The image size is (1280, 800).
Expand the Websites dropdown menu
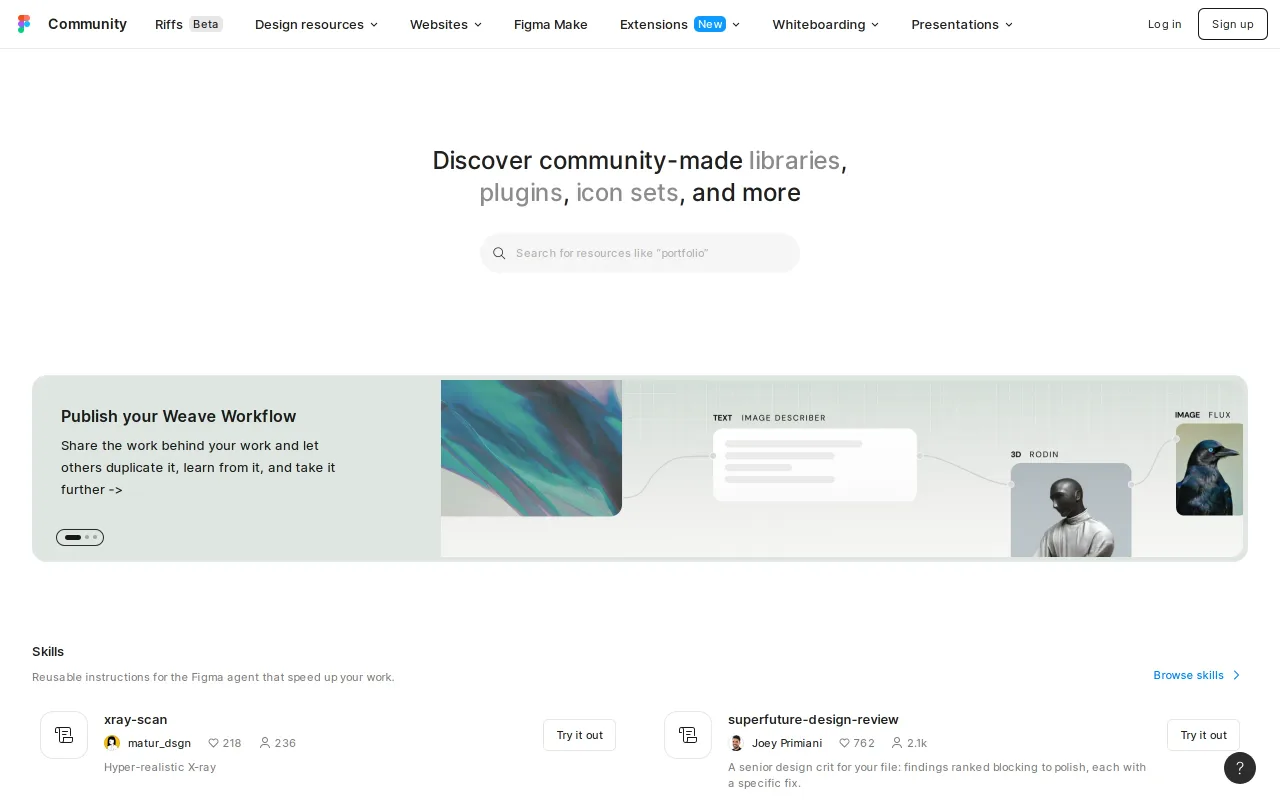pyautogui.click(x=446, y=24)
